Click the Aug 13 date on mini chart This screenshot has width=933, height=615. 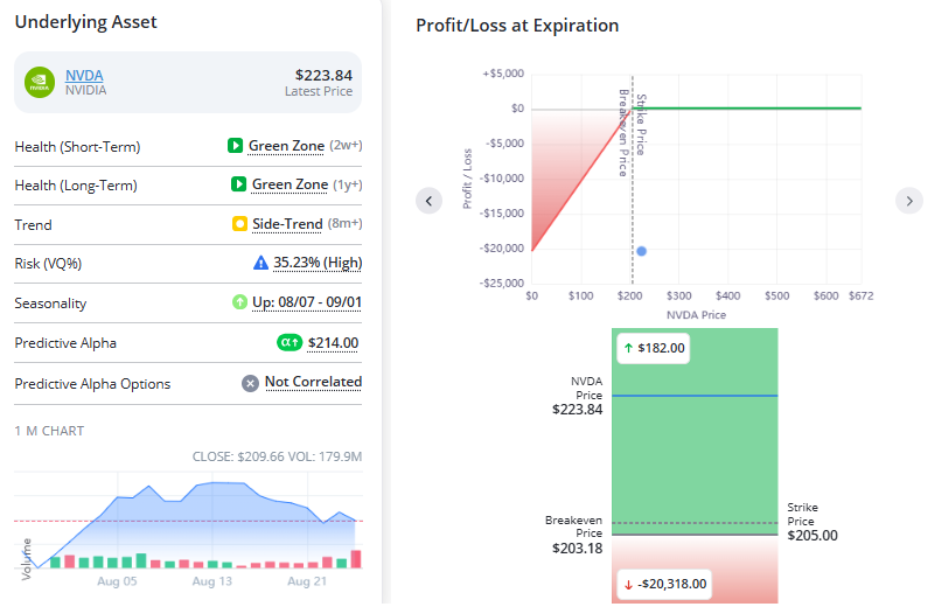(212, 581)
